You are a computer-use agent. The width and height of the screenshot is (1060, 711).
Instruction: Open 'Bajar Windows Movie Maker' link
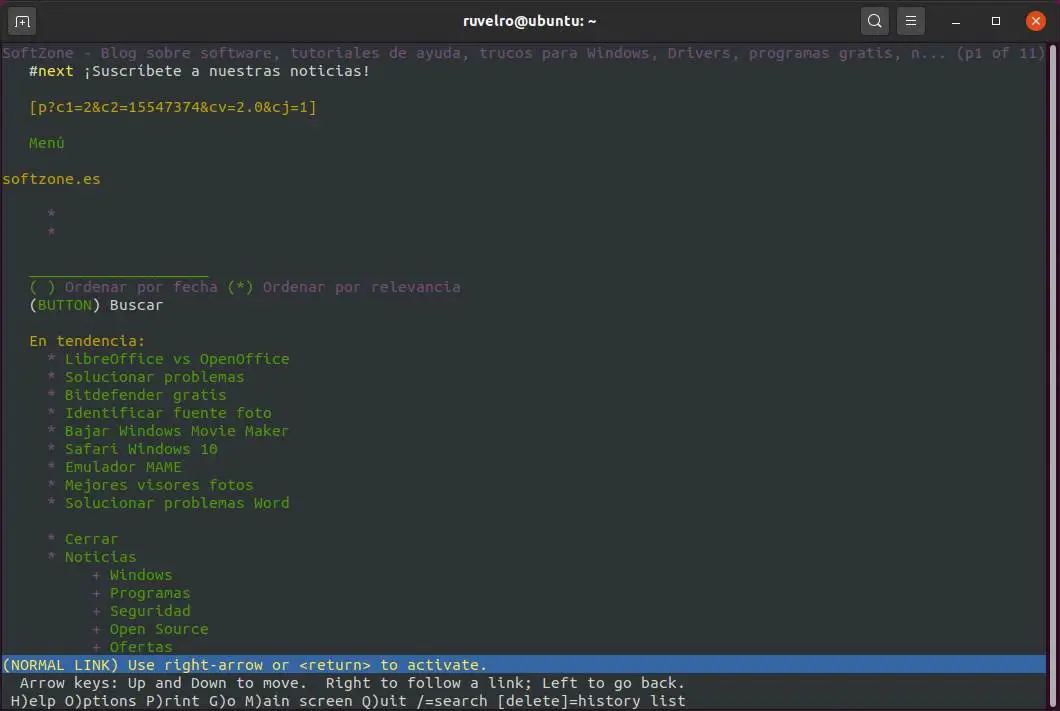pyautogui.click(x=177, y=431)
